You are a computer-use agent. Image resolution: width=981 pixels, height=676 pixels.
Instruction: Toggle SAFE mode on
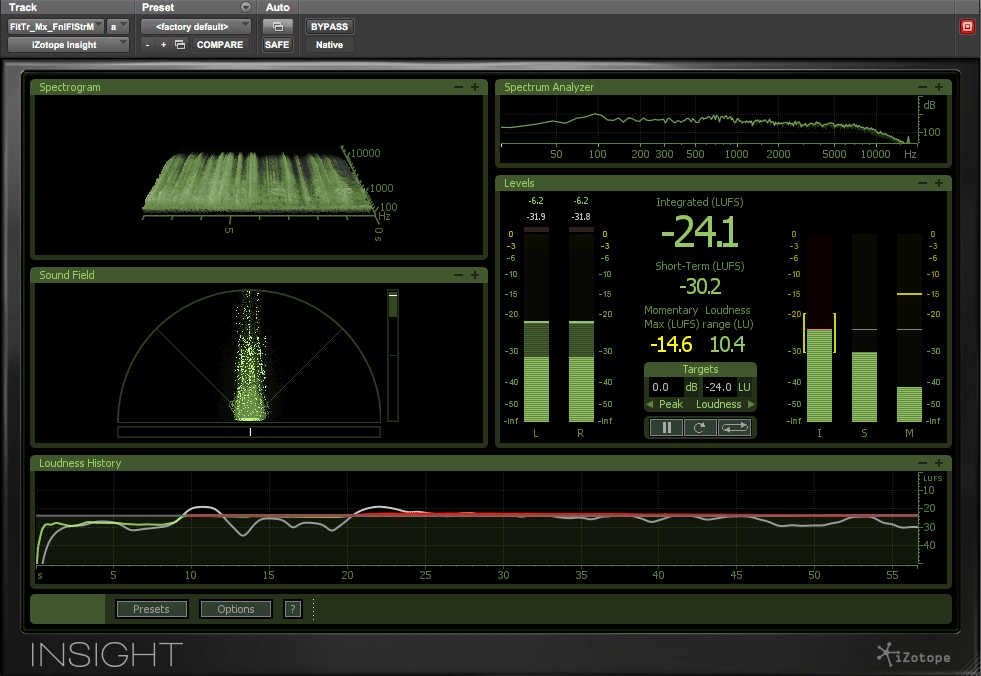pos(277,44)
